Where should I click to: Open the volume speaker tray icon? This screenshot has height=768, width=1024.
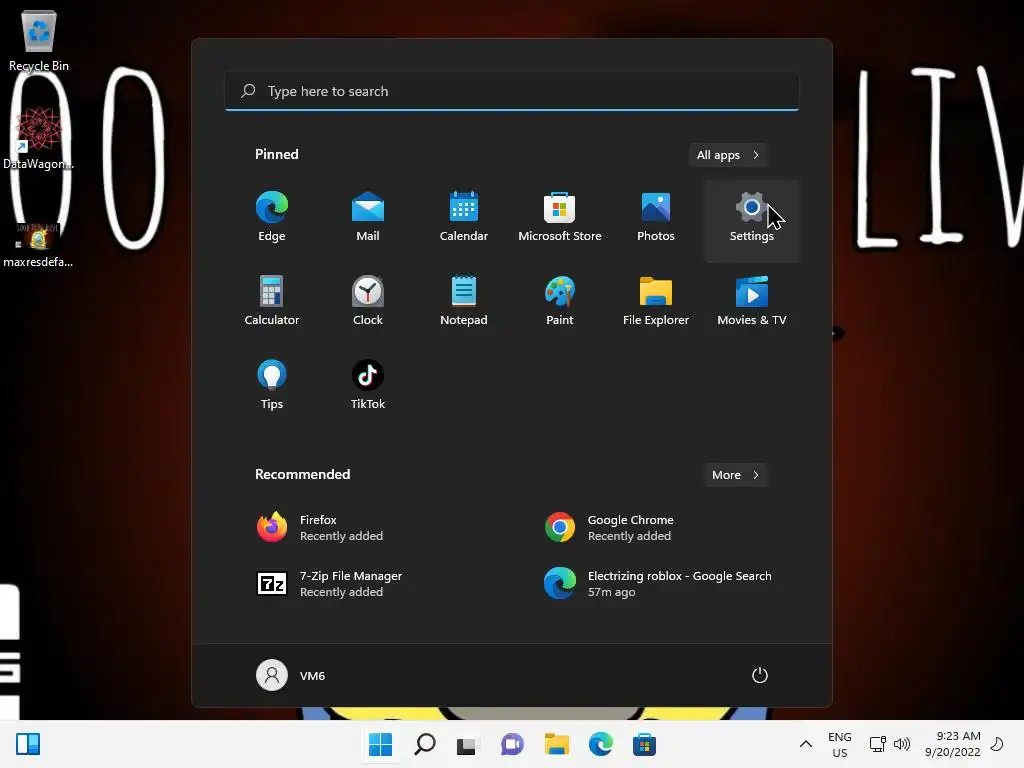pos(902,744)
